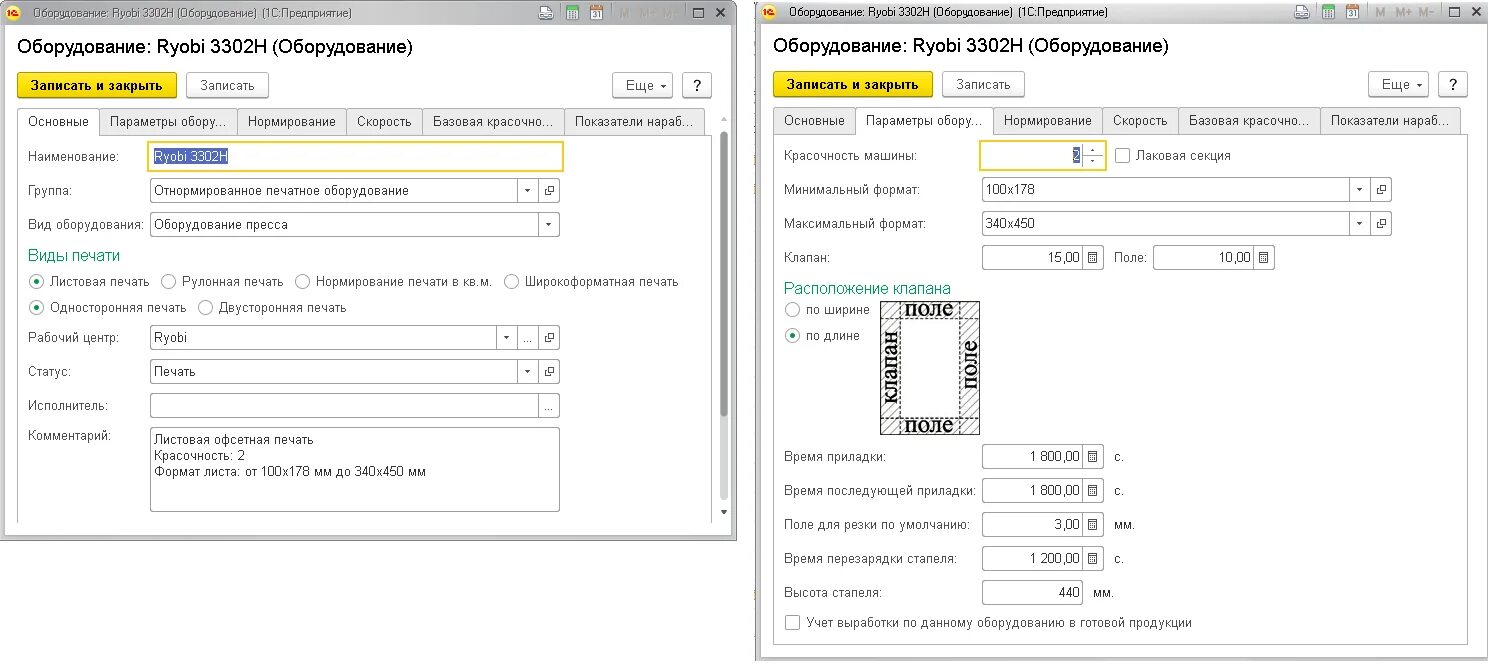Image resolution: width=1488 pixels, height=666 pixels.
Task: Open the calendar icon in the Основные-tab window title bar
Action: pos(597,13)
